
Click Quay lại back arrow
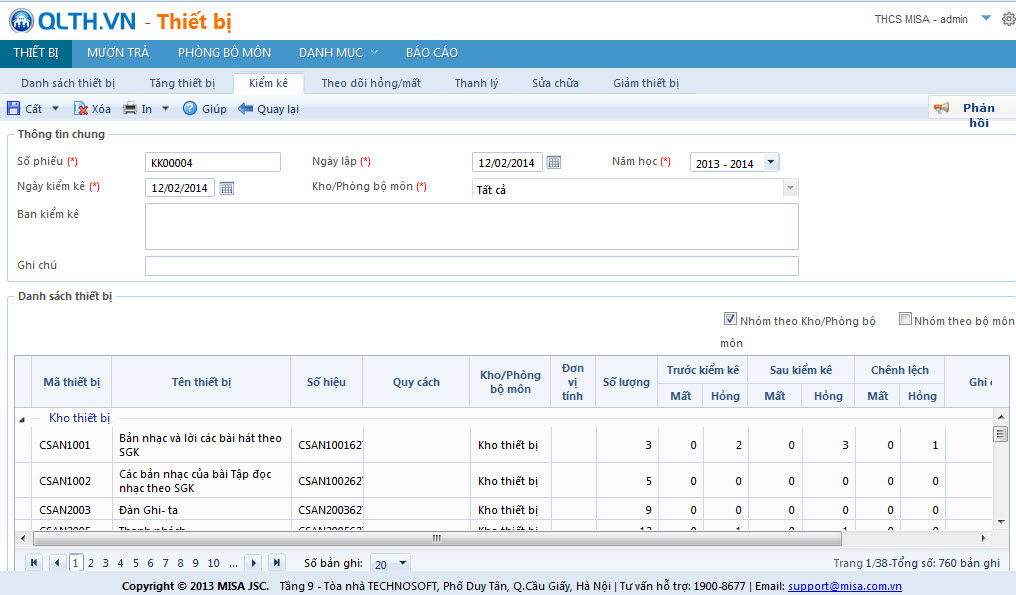point(245,109)
